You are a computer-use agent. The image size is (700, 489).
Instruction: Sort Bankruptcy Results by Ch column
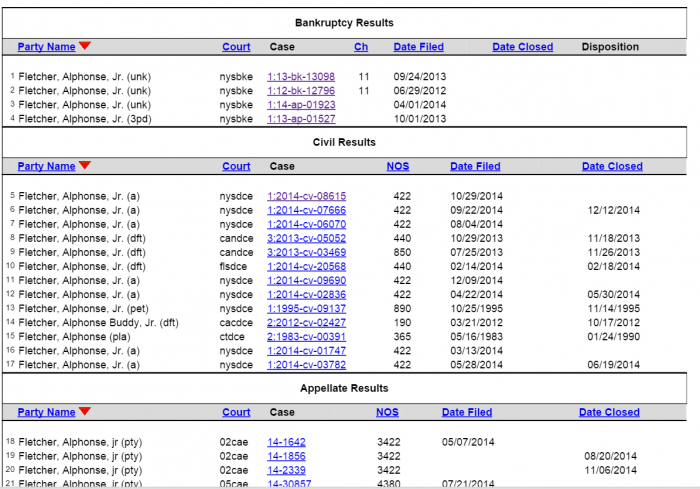coord(361,47)
